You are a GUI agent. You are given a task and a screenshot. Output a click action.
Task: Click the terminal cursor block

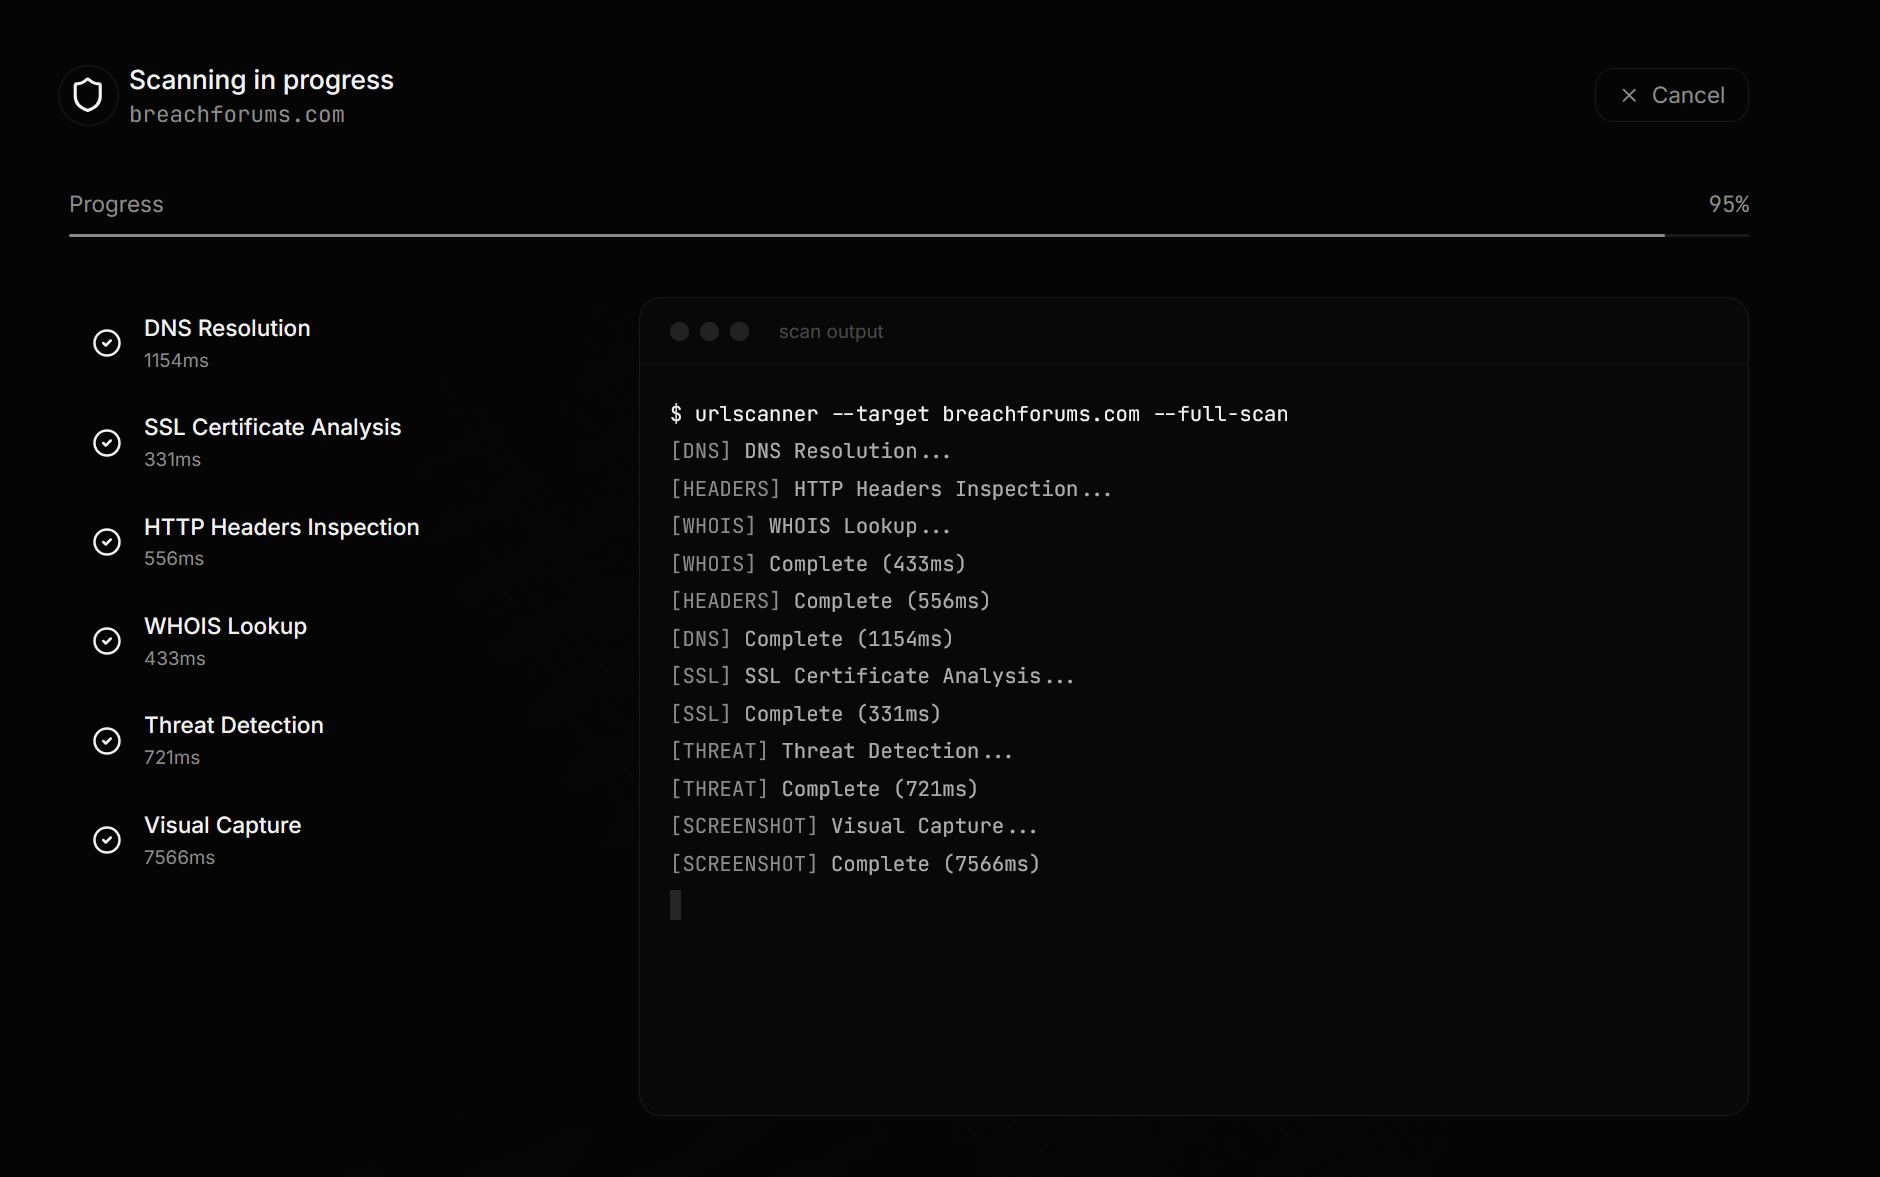pos(676,905)
